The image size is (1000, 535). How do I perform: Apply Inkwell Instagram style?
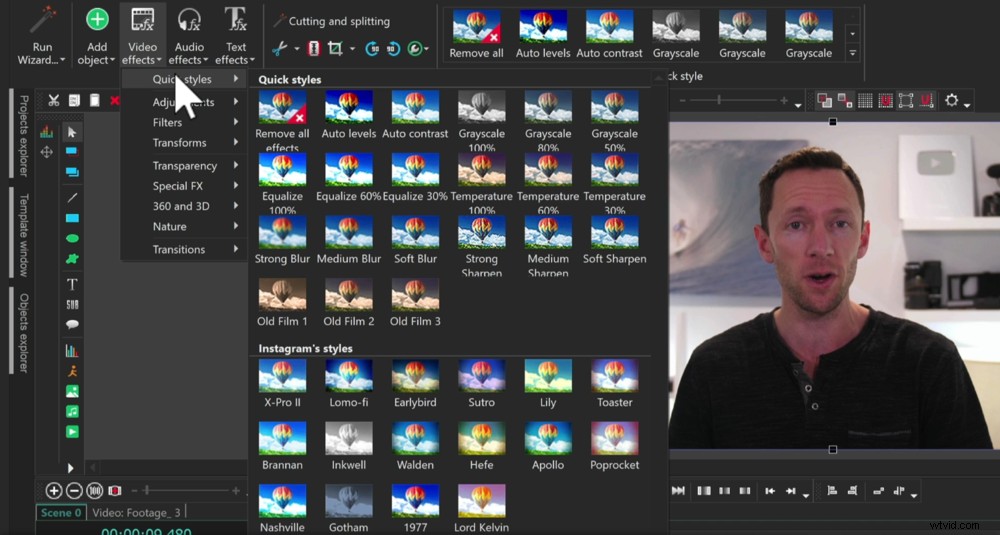349,446
